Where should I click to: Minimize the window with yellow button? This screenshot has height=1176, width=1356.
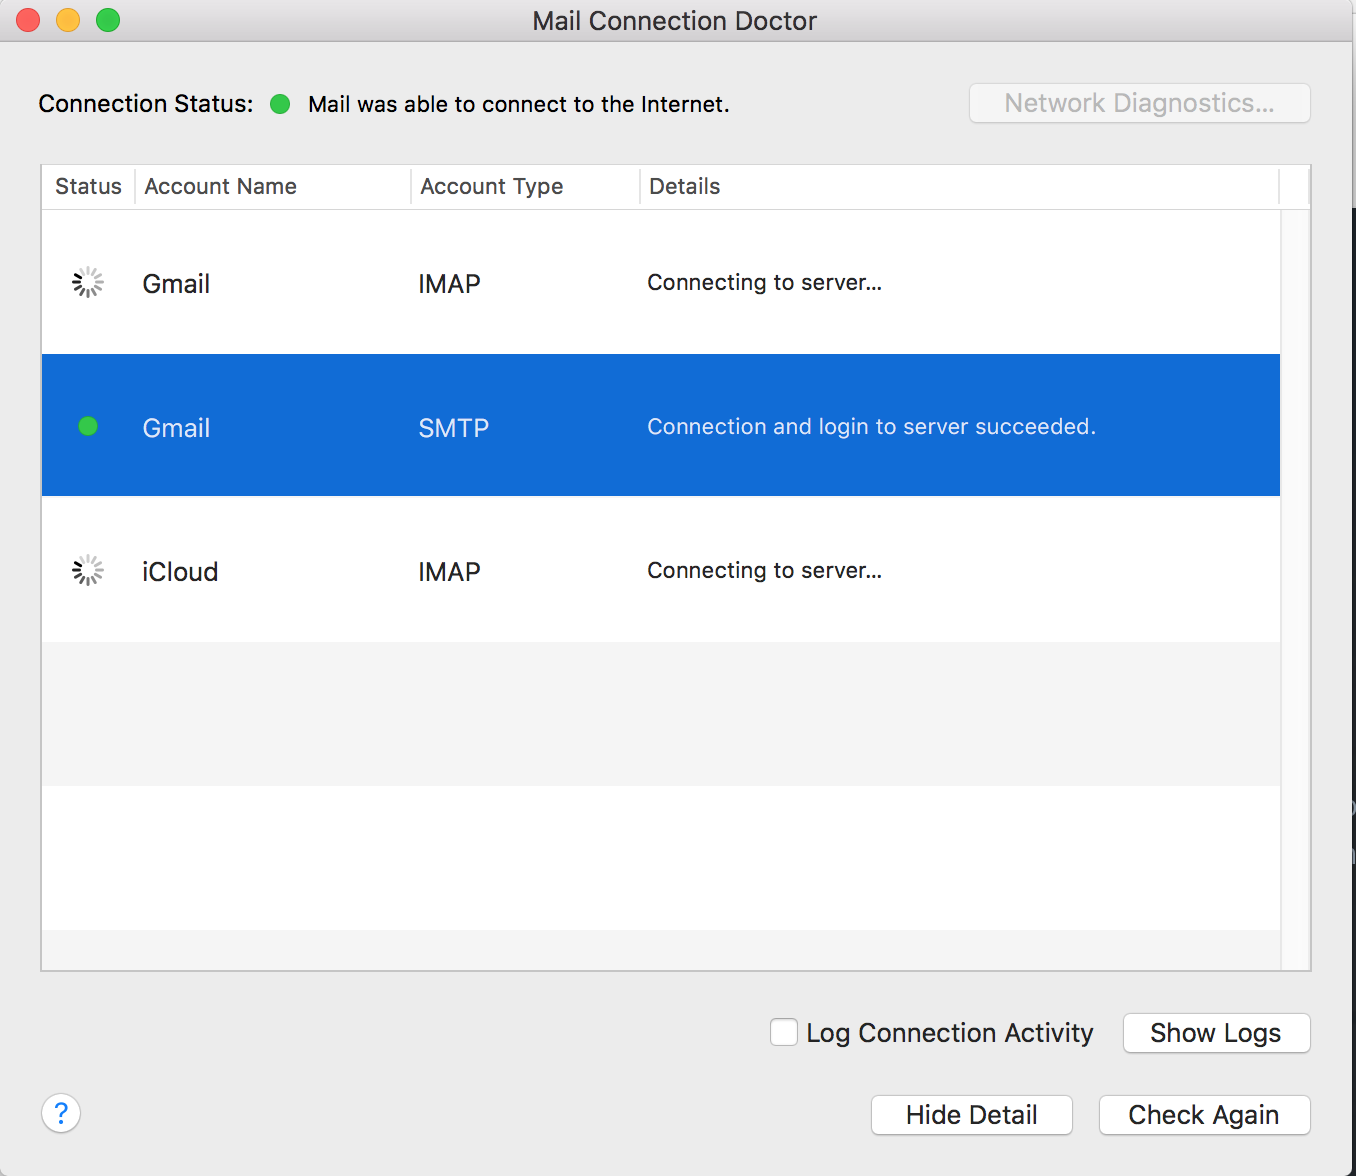tap(68, 20)
